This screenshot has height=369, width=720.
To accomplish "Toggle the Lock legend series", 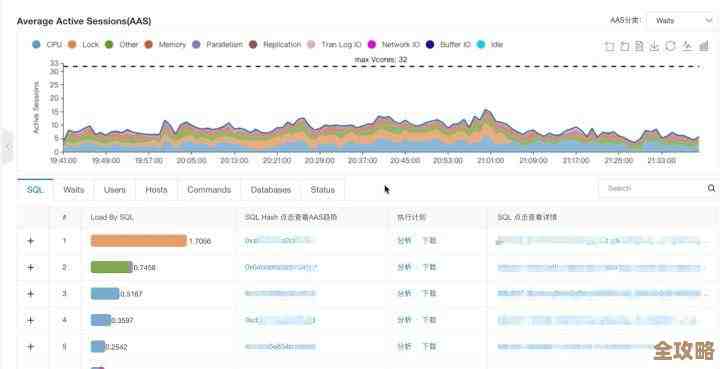I will (x=83, y=45).
